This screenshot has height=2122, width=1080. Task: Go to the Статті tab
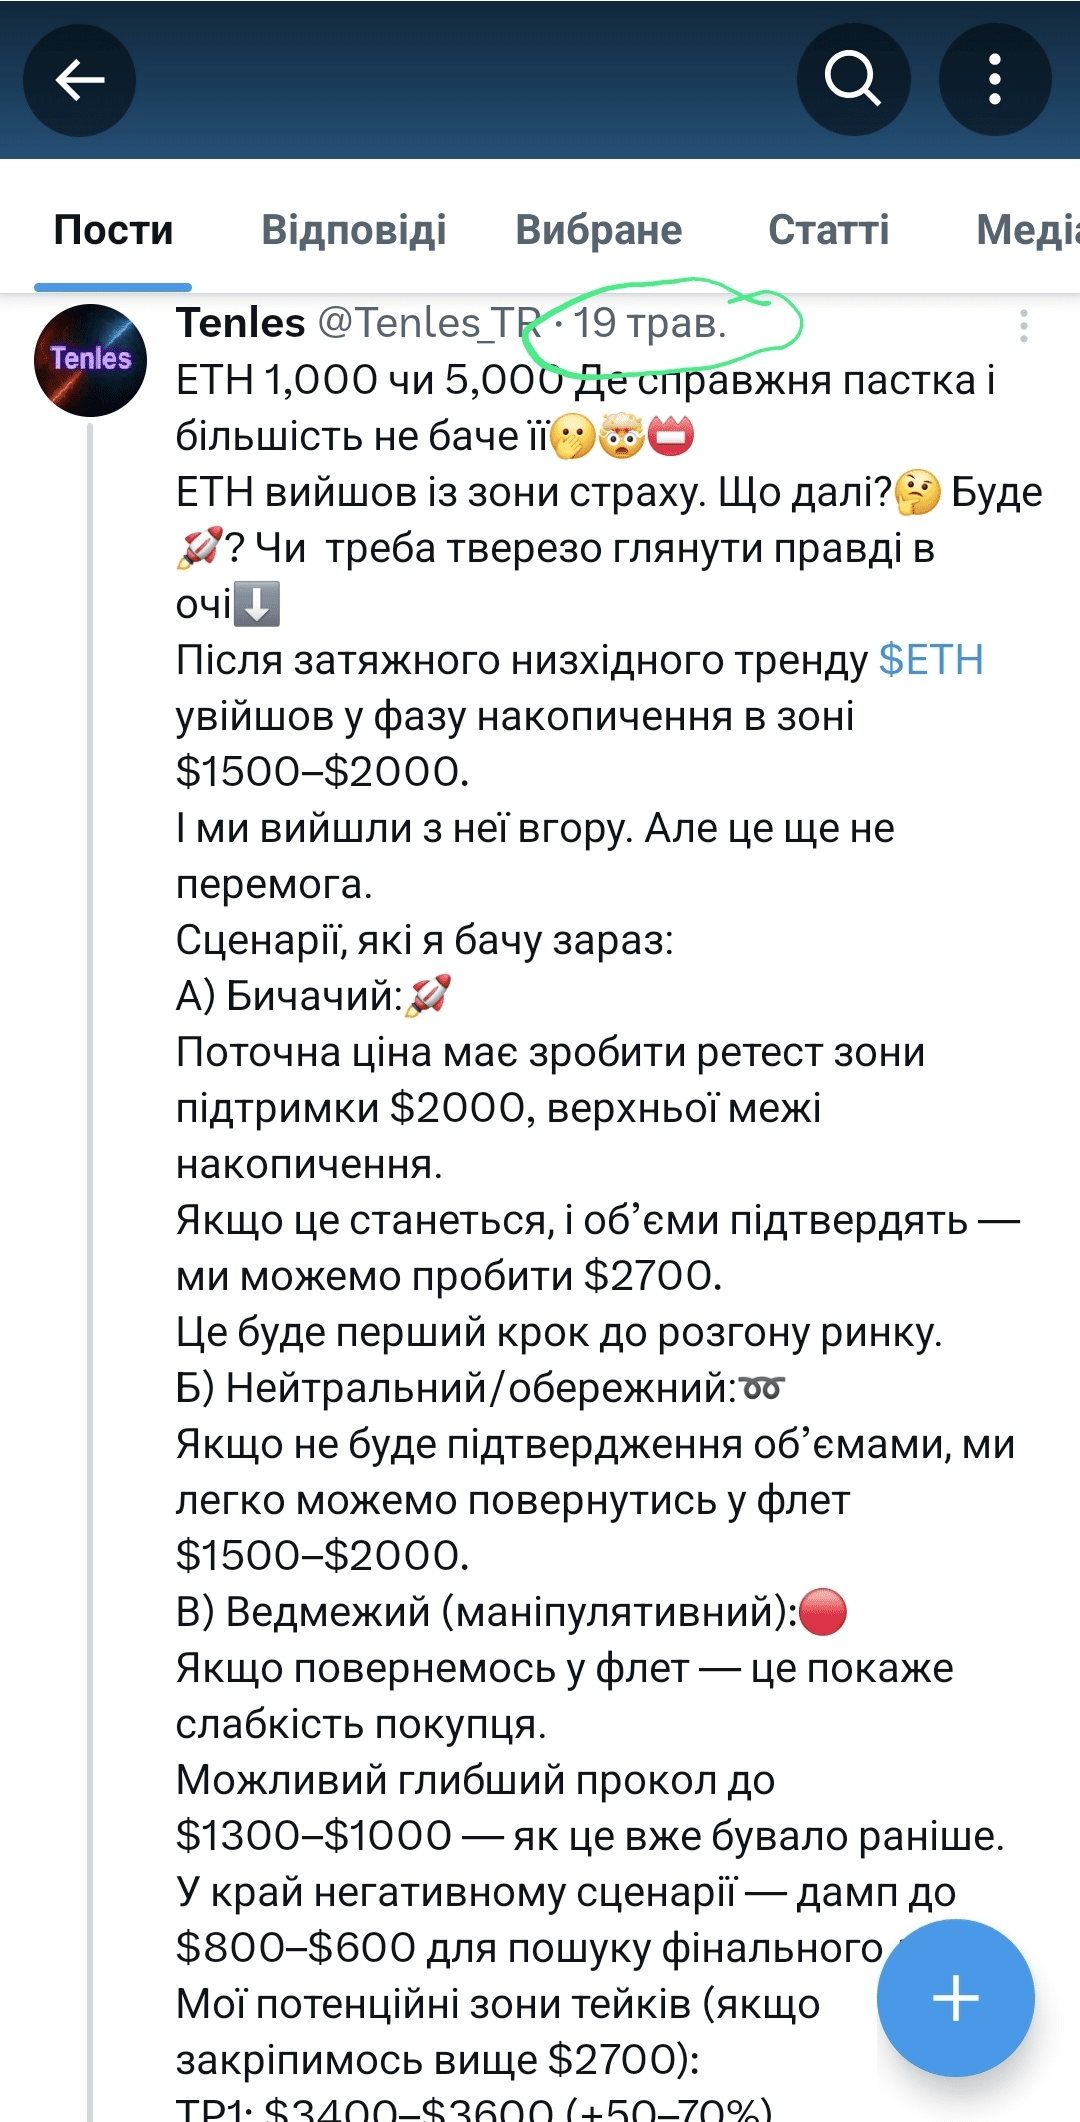pos(828,230)
